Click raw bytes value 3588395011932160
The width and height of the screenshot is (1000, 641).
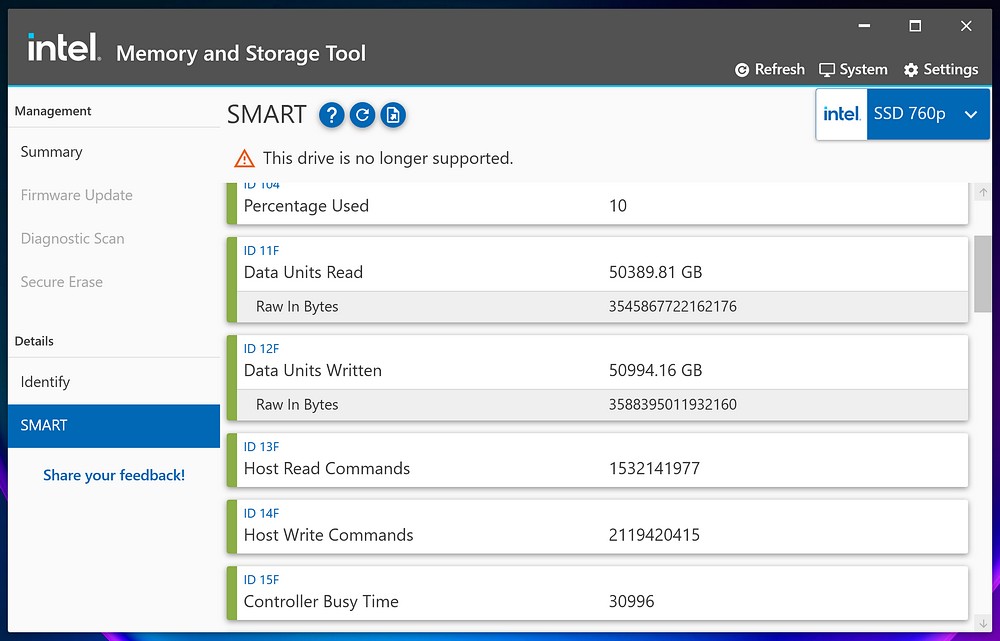673,405
